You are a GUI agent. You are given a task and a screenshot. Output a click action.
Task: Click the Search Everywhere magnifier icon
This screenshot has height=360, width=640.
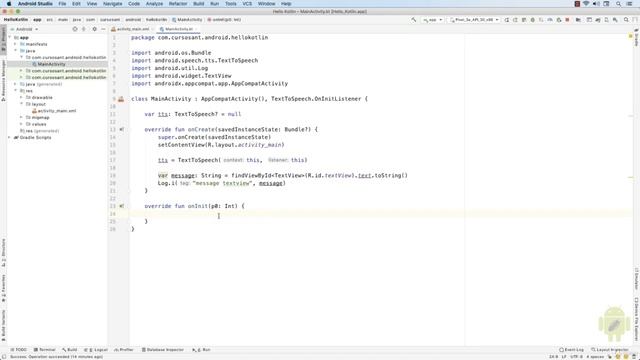click(626, 20)
